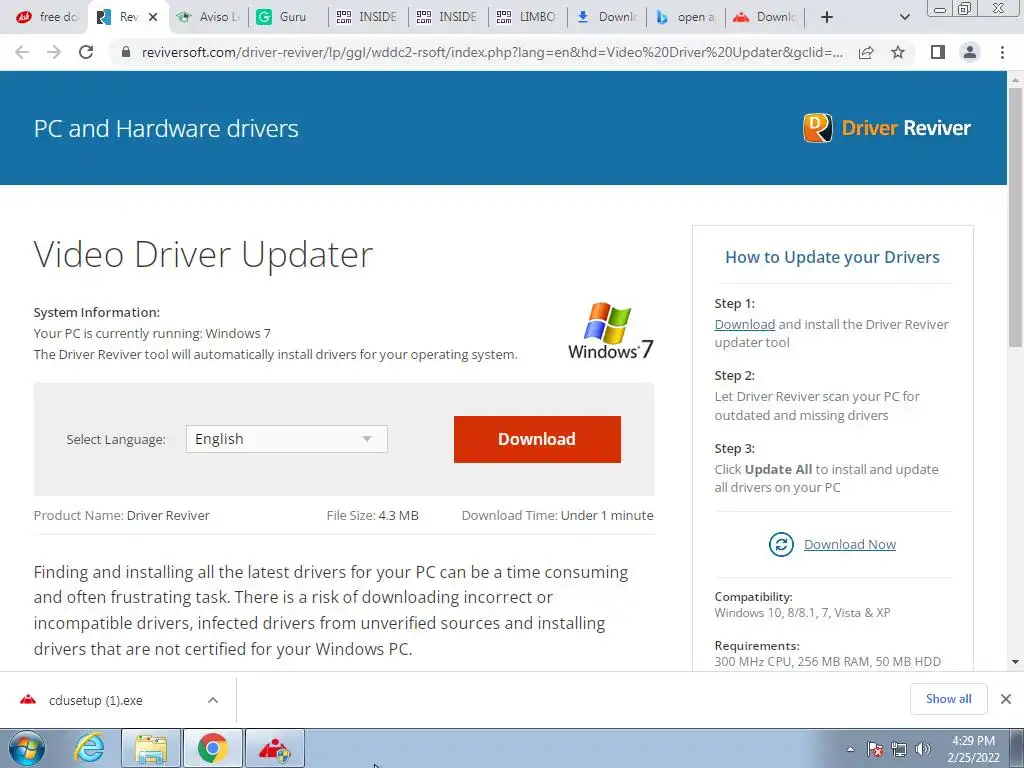Switch to the first 'Downlc' tab with blue arrow
Image resolution: width=1024 pixels, height=768 pixels.
(607, 17)
